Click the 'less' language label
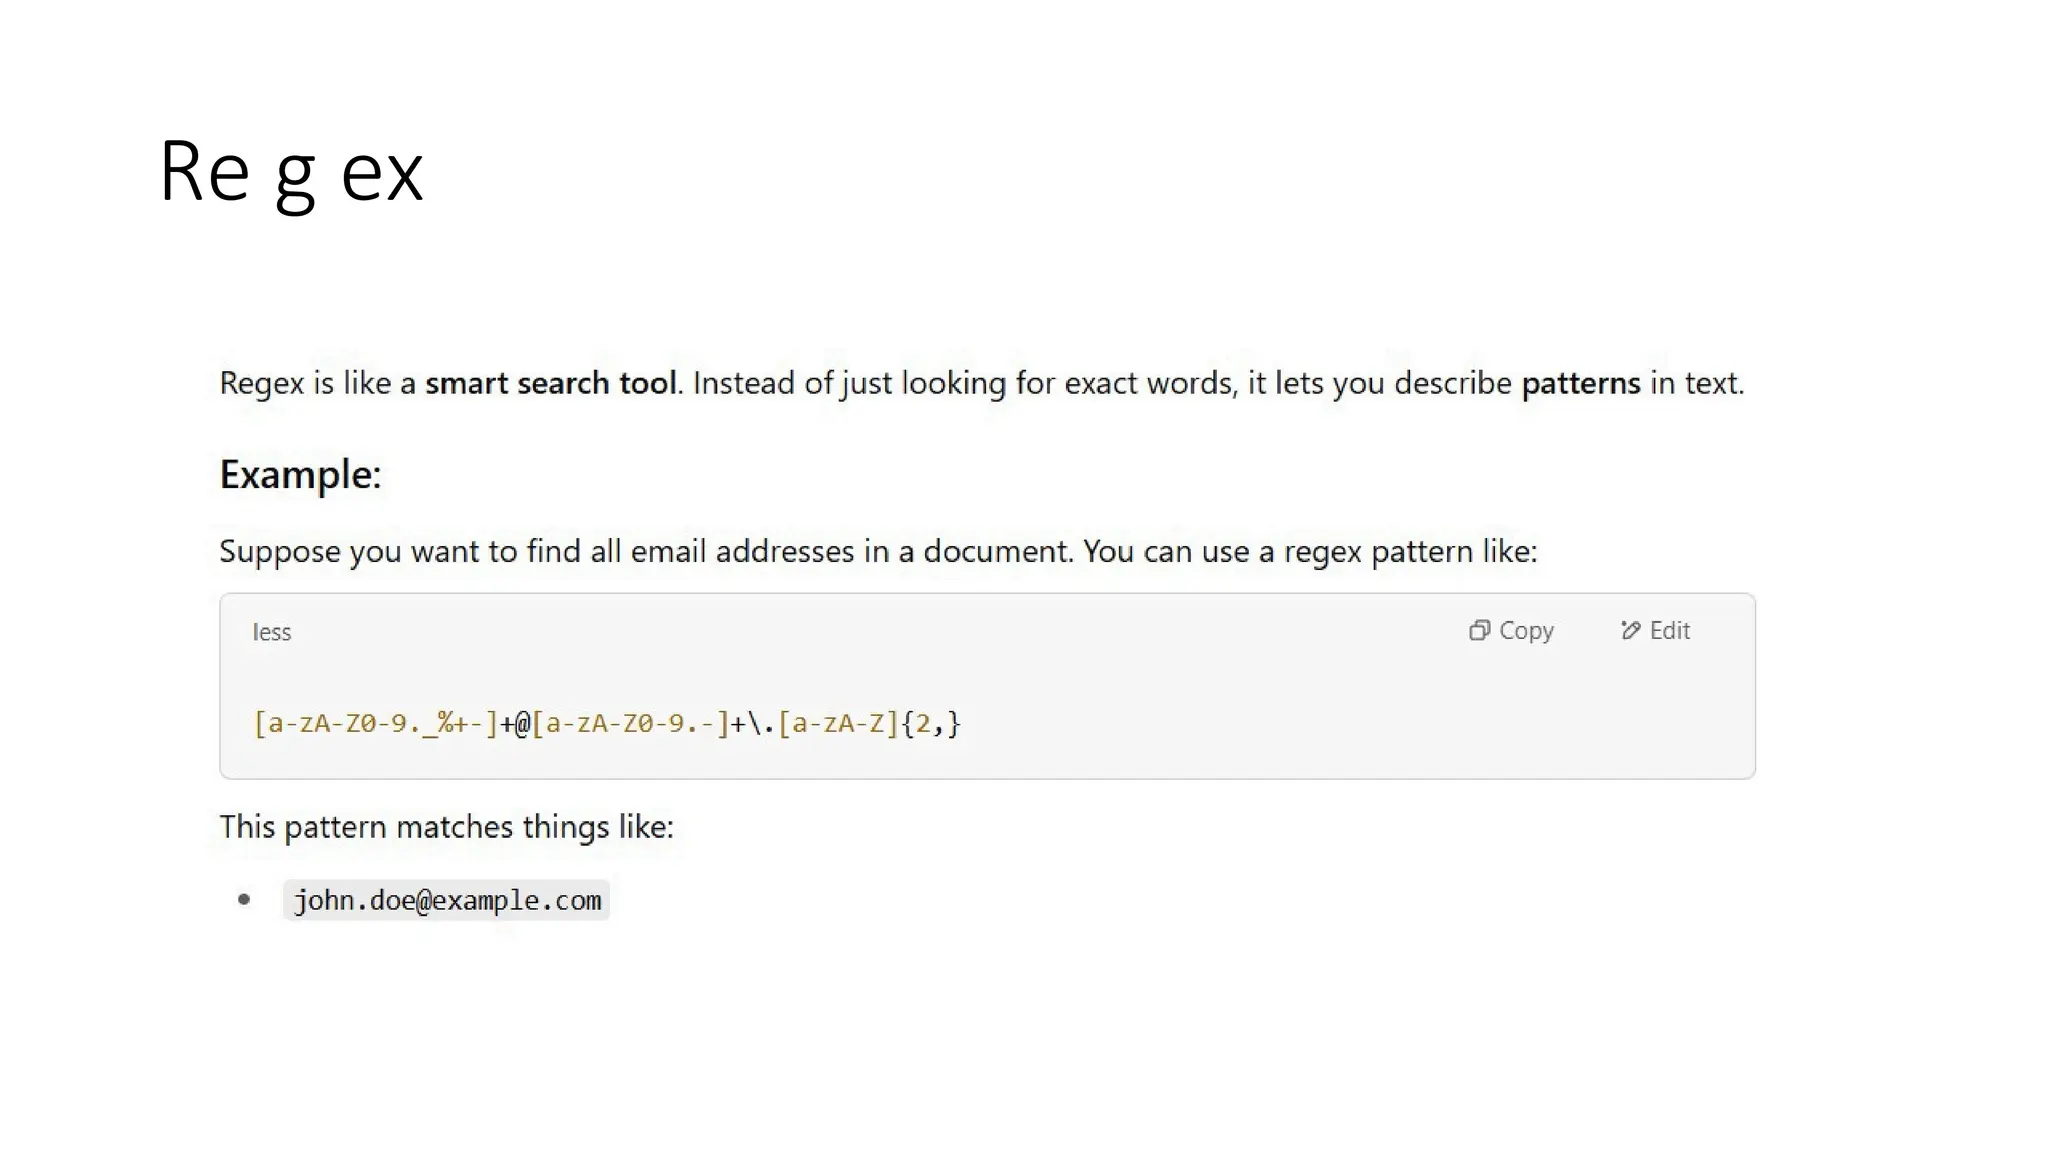The height and width of the screenshot is (1152, 2048). pos(271,632)
